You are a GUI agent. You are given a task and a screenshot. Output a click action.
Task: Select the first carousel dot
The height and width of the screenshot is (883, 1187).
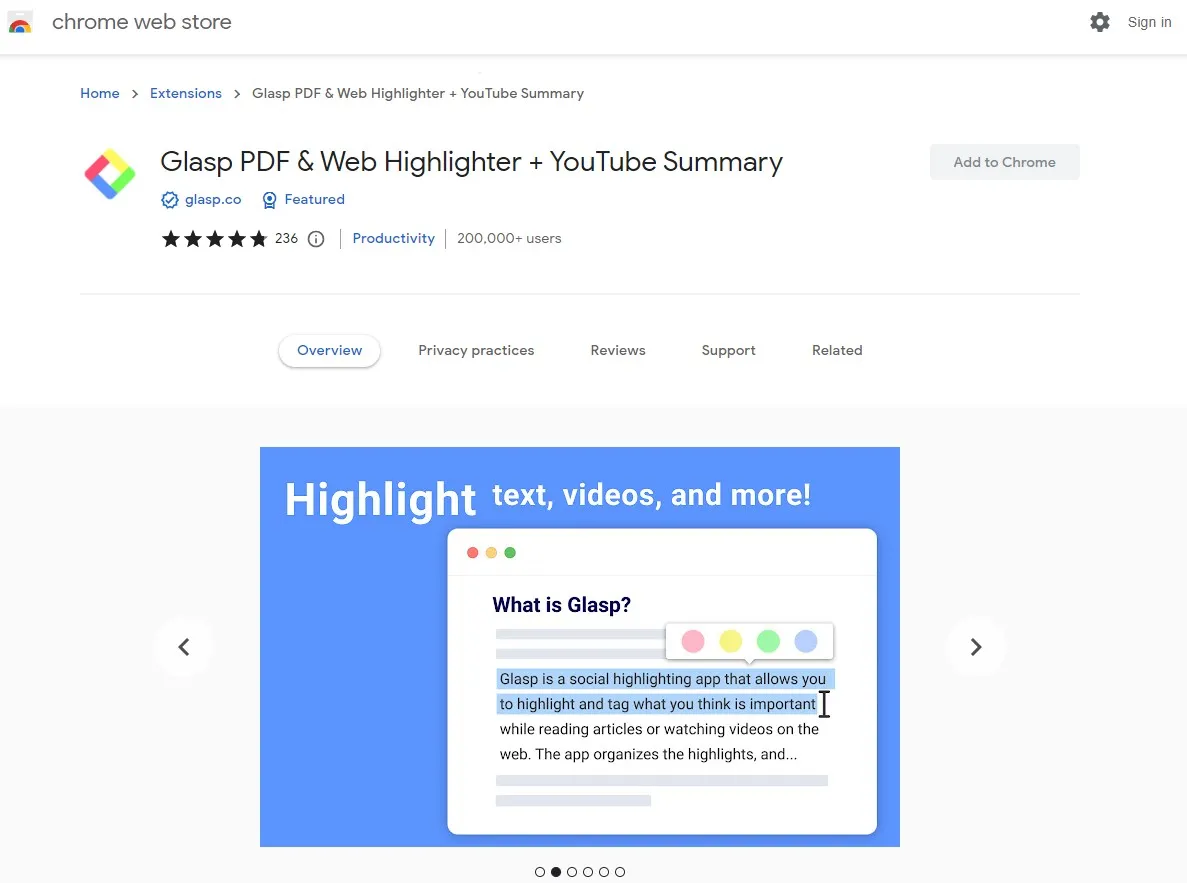540,872
